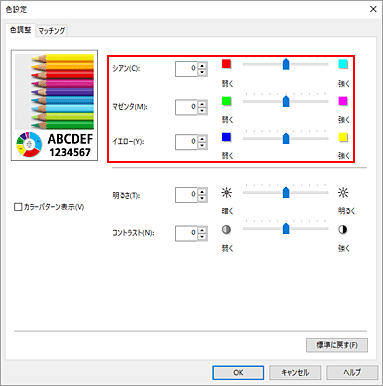Screen dimensions: 383x386
Task: Increase the 明るさ(T) value with up arrow
Action: click(202, 191)
